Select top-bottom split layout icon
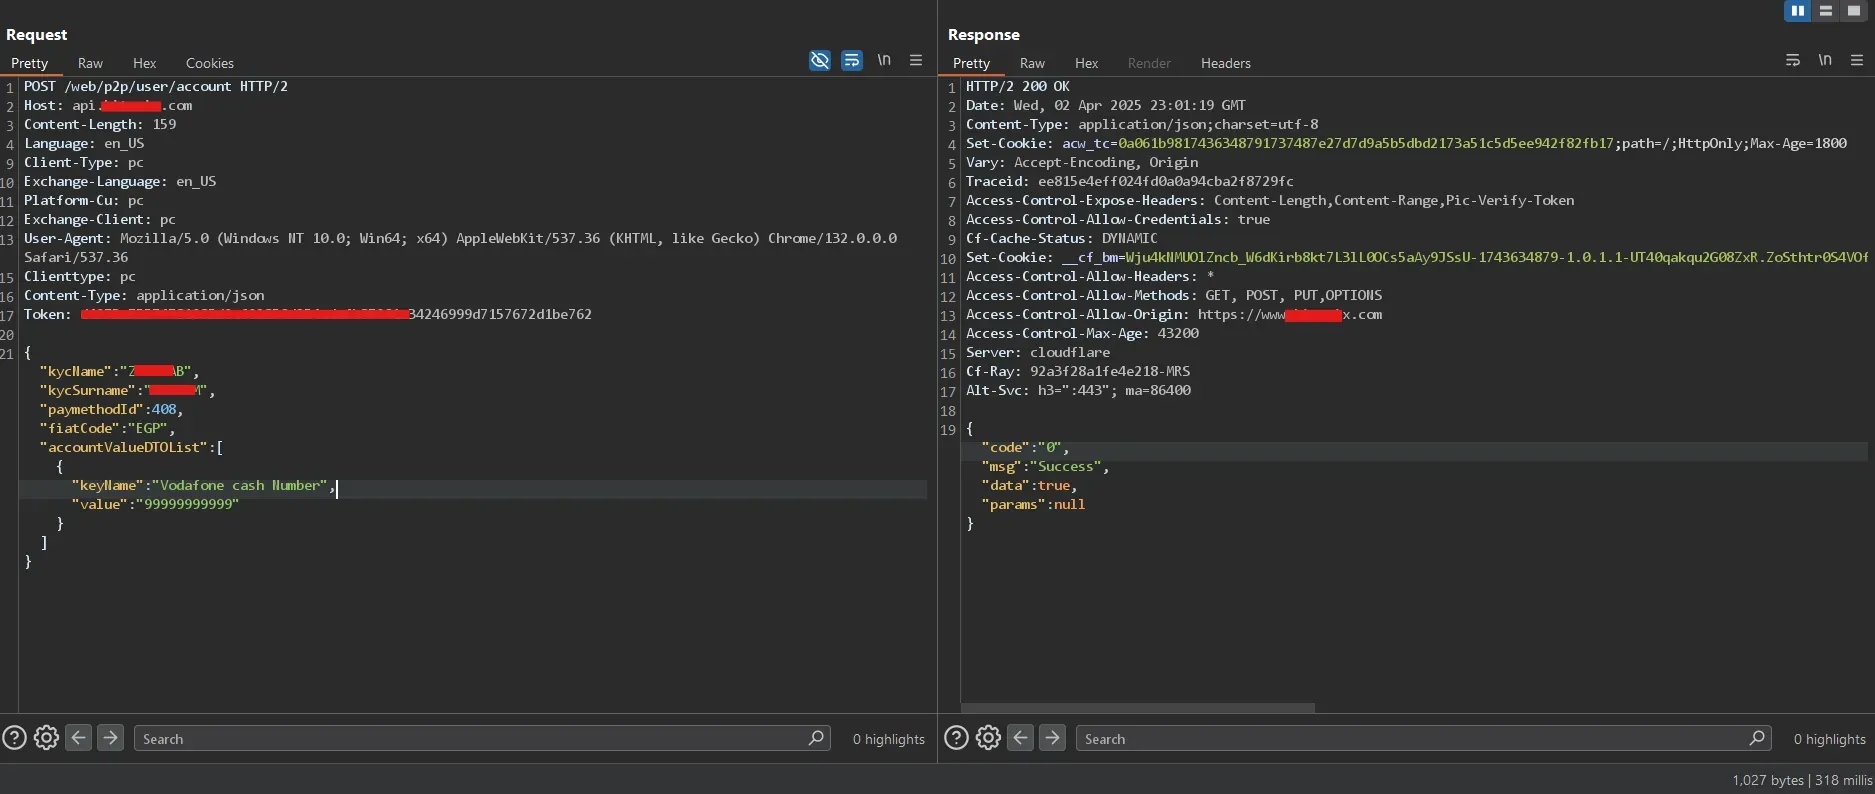Image resolution: width=1875 pixels, height=794 pixels. click(x=1826, y=11)
